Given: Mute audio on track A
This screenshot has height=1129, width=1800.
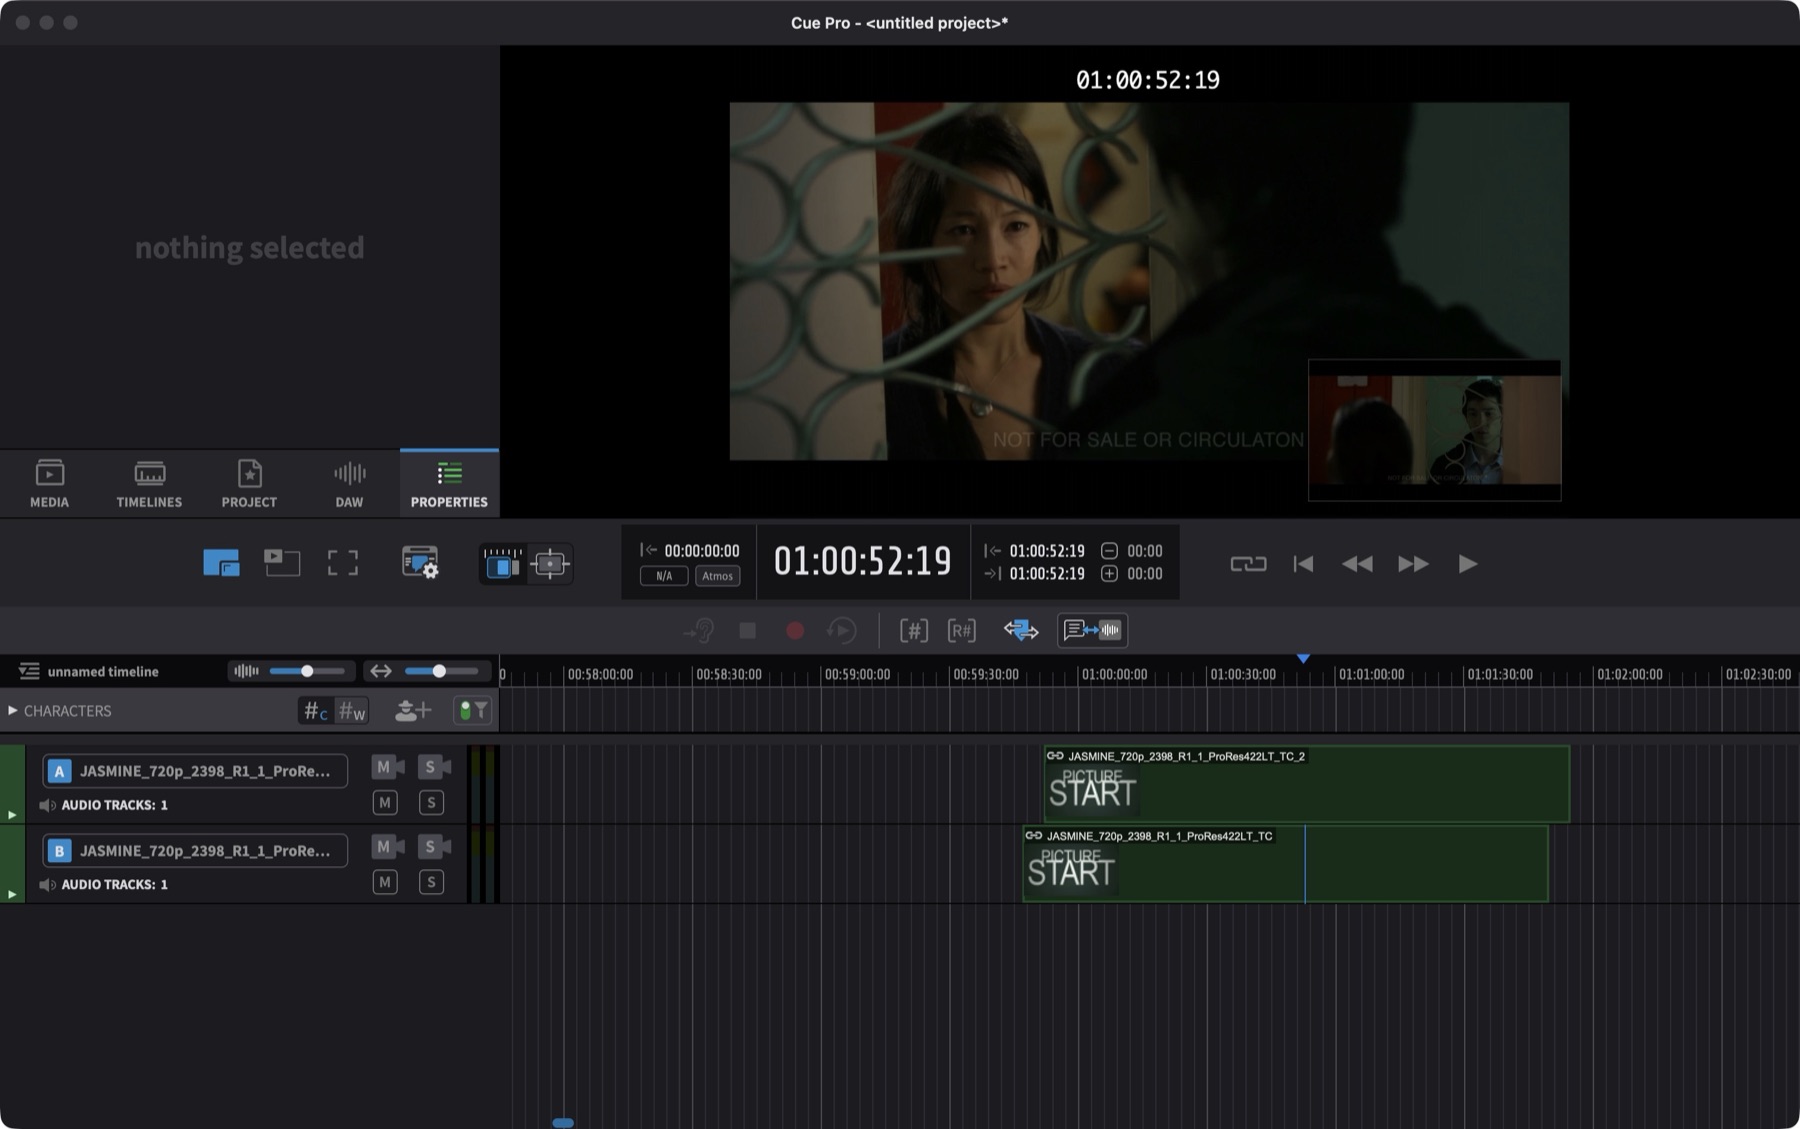Looking at the screenshot, I should click(x=385, y=802).
